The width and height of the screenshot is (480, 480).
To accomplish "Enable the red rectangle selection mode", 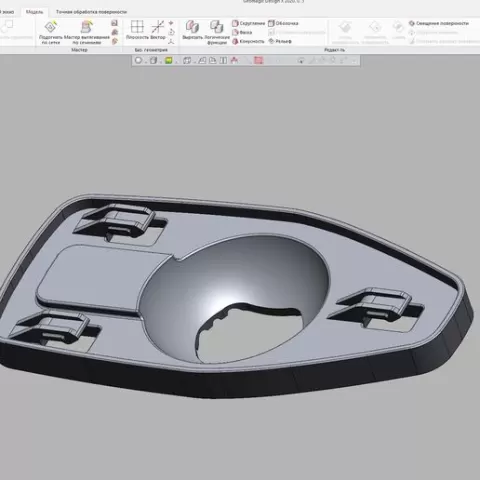I will [258, 60].
